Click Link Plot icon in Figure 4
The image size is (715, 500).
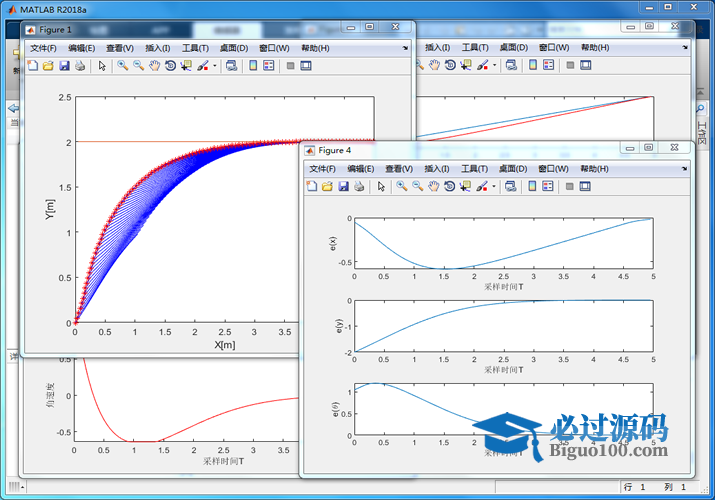(x=511, y=186)
